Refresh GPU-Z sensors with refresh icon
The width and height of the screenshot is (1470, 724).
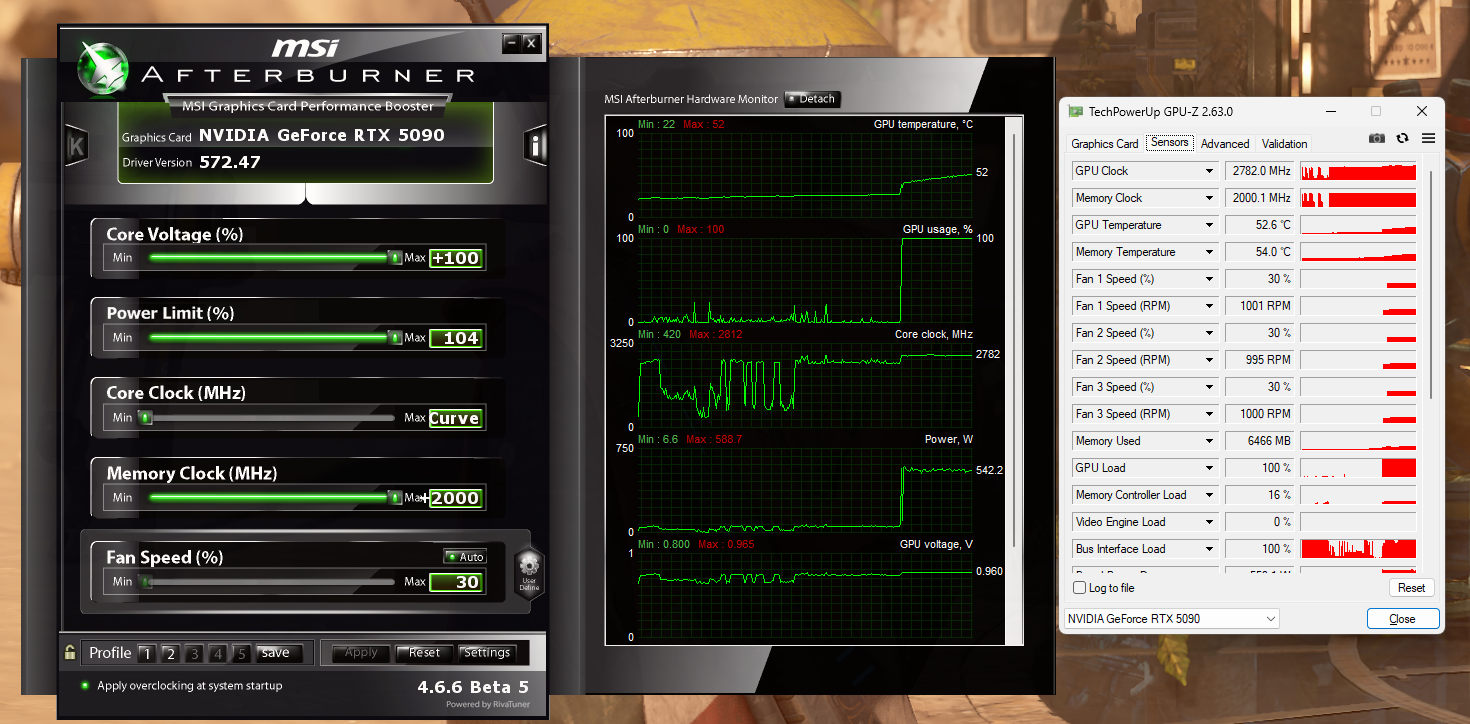click(x=1403, y=138)
